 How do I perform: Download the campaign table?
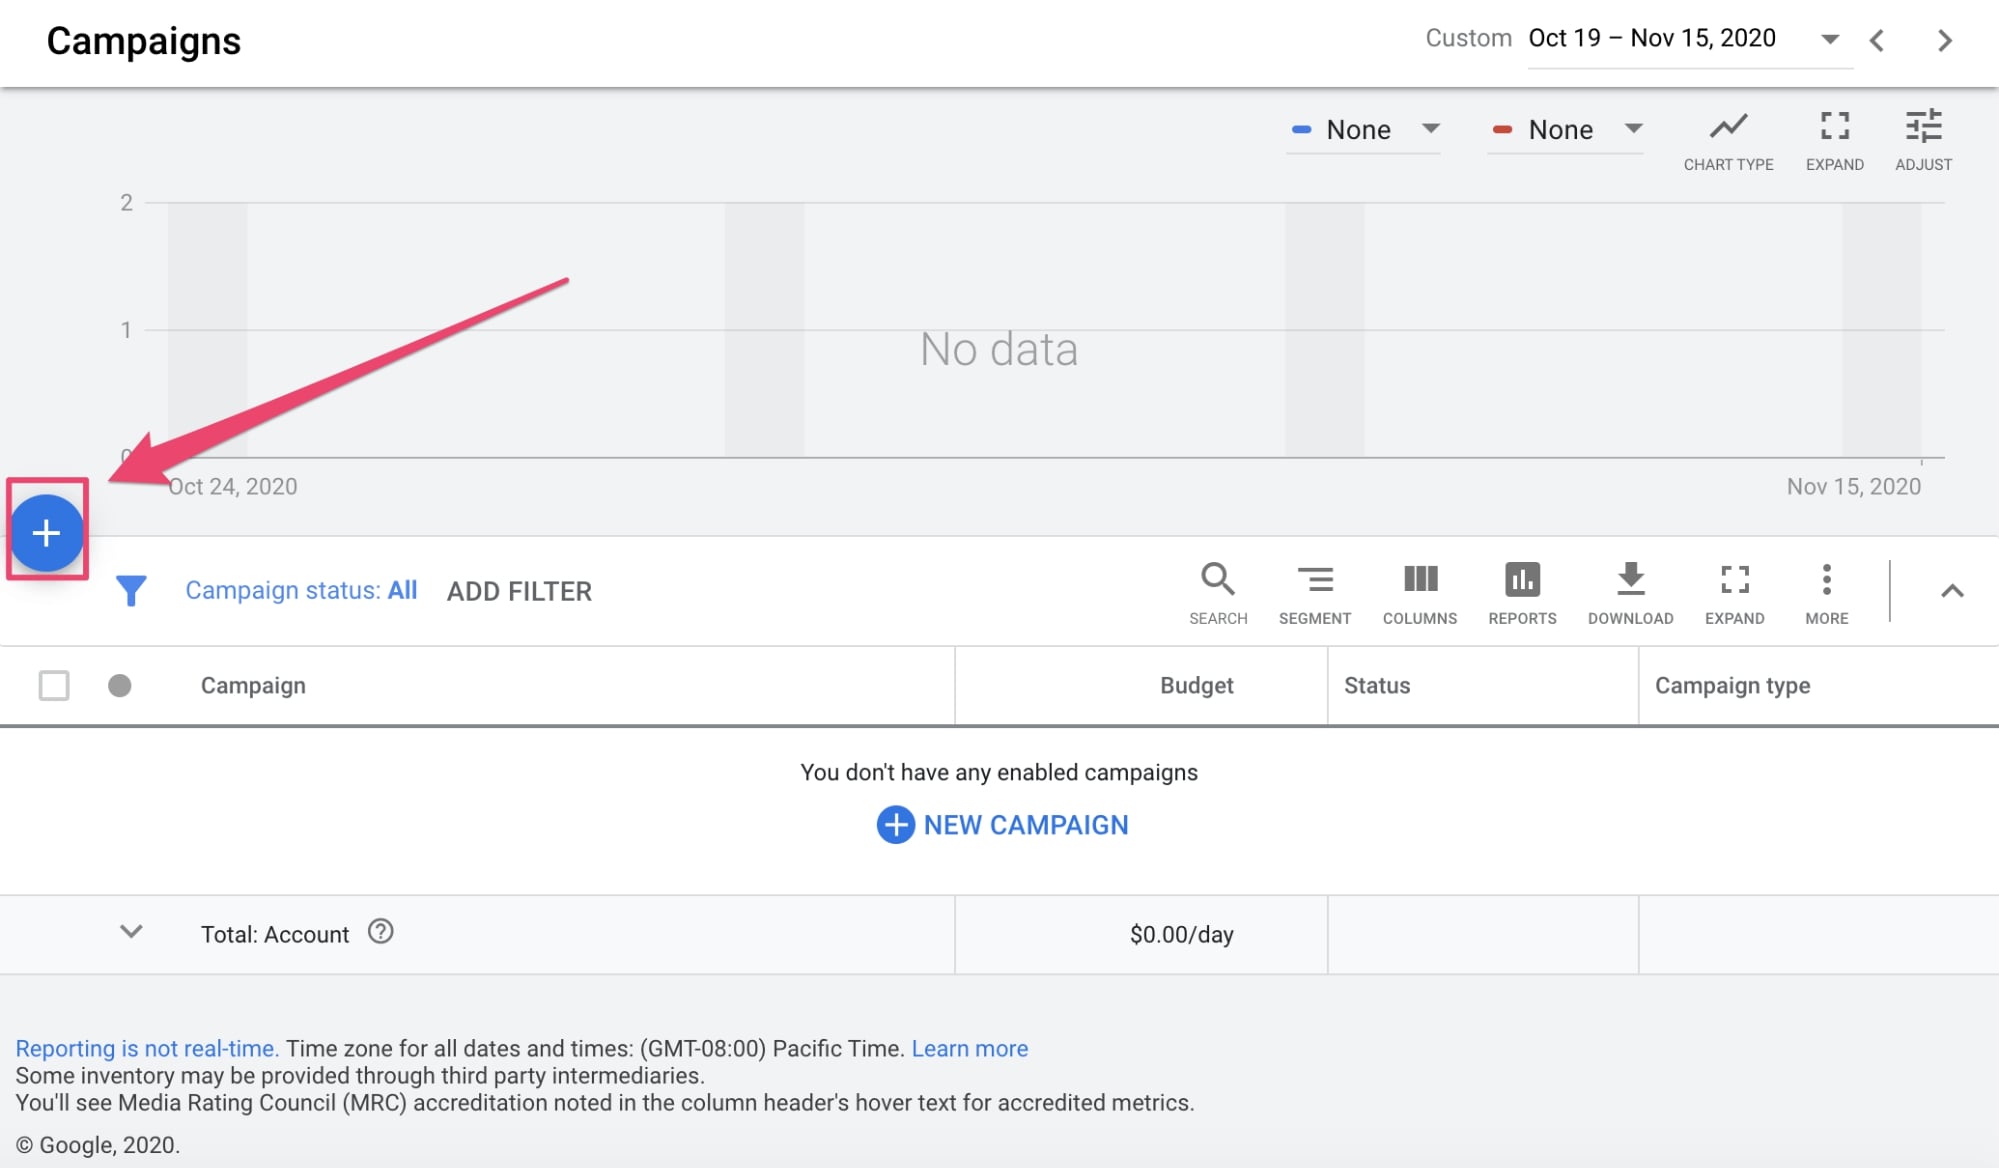[x=1630, y=592]
